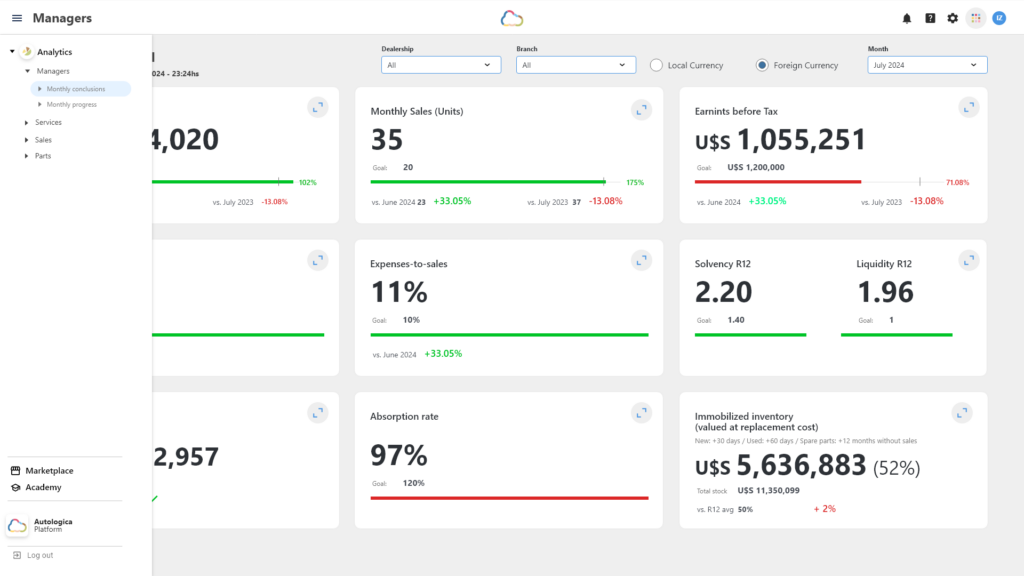Open the help question mark icon
The height and width of the screenshot is (576, 1024).
930,18
